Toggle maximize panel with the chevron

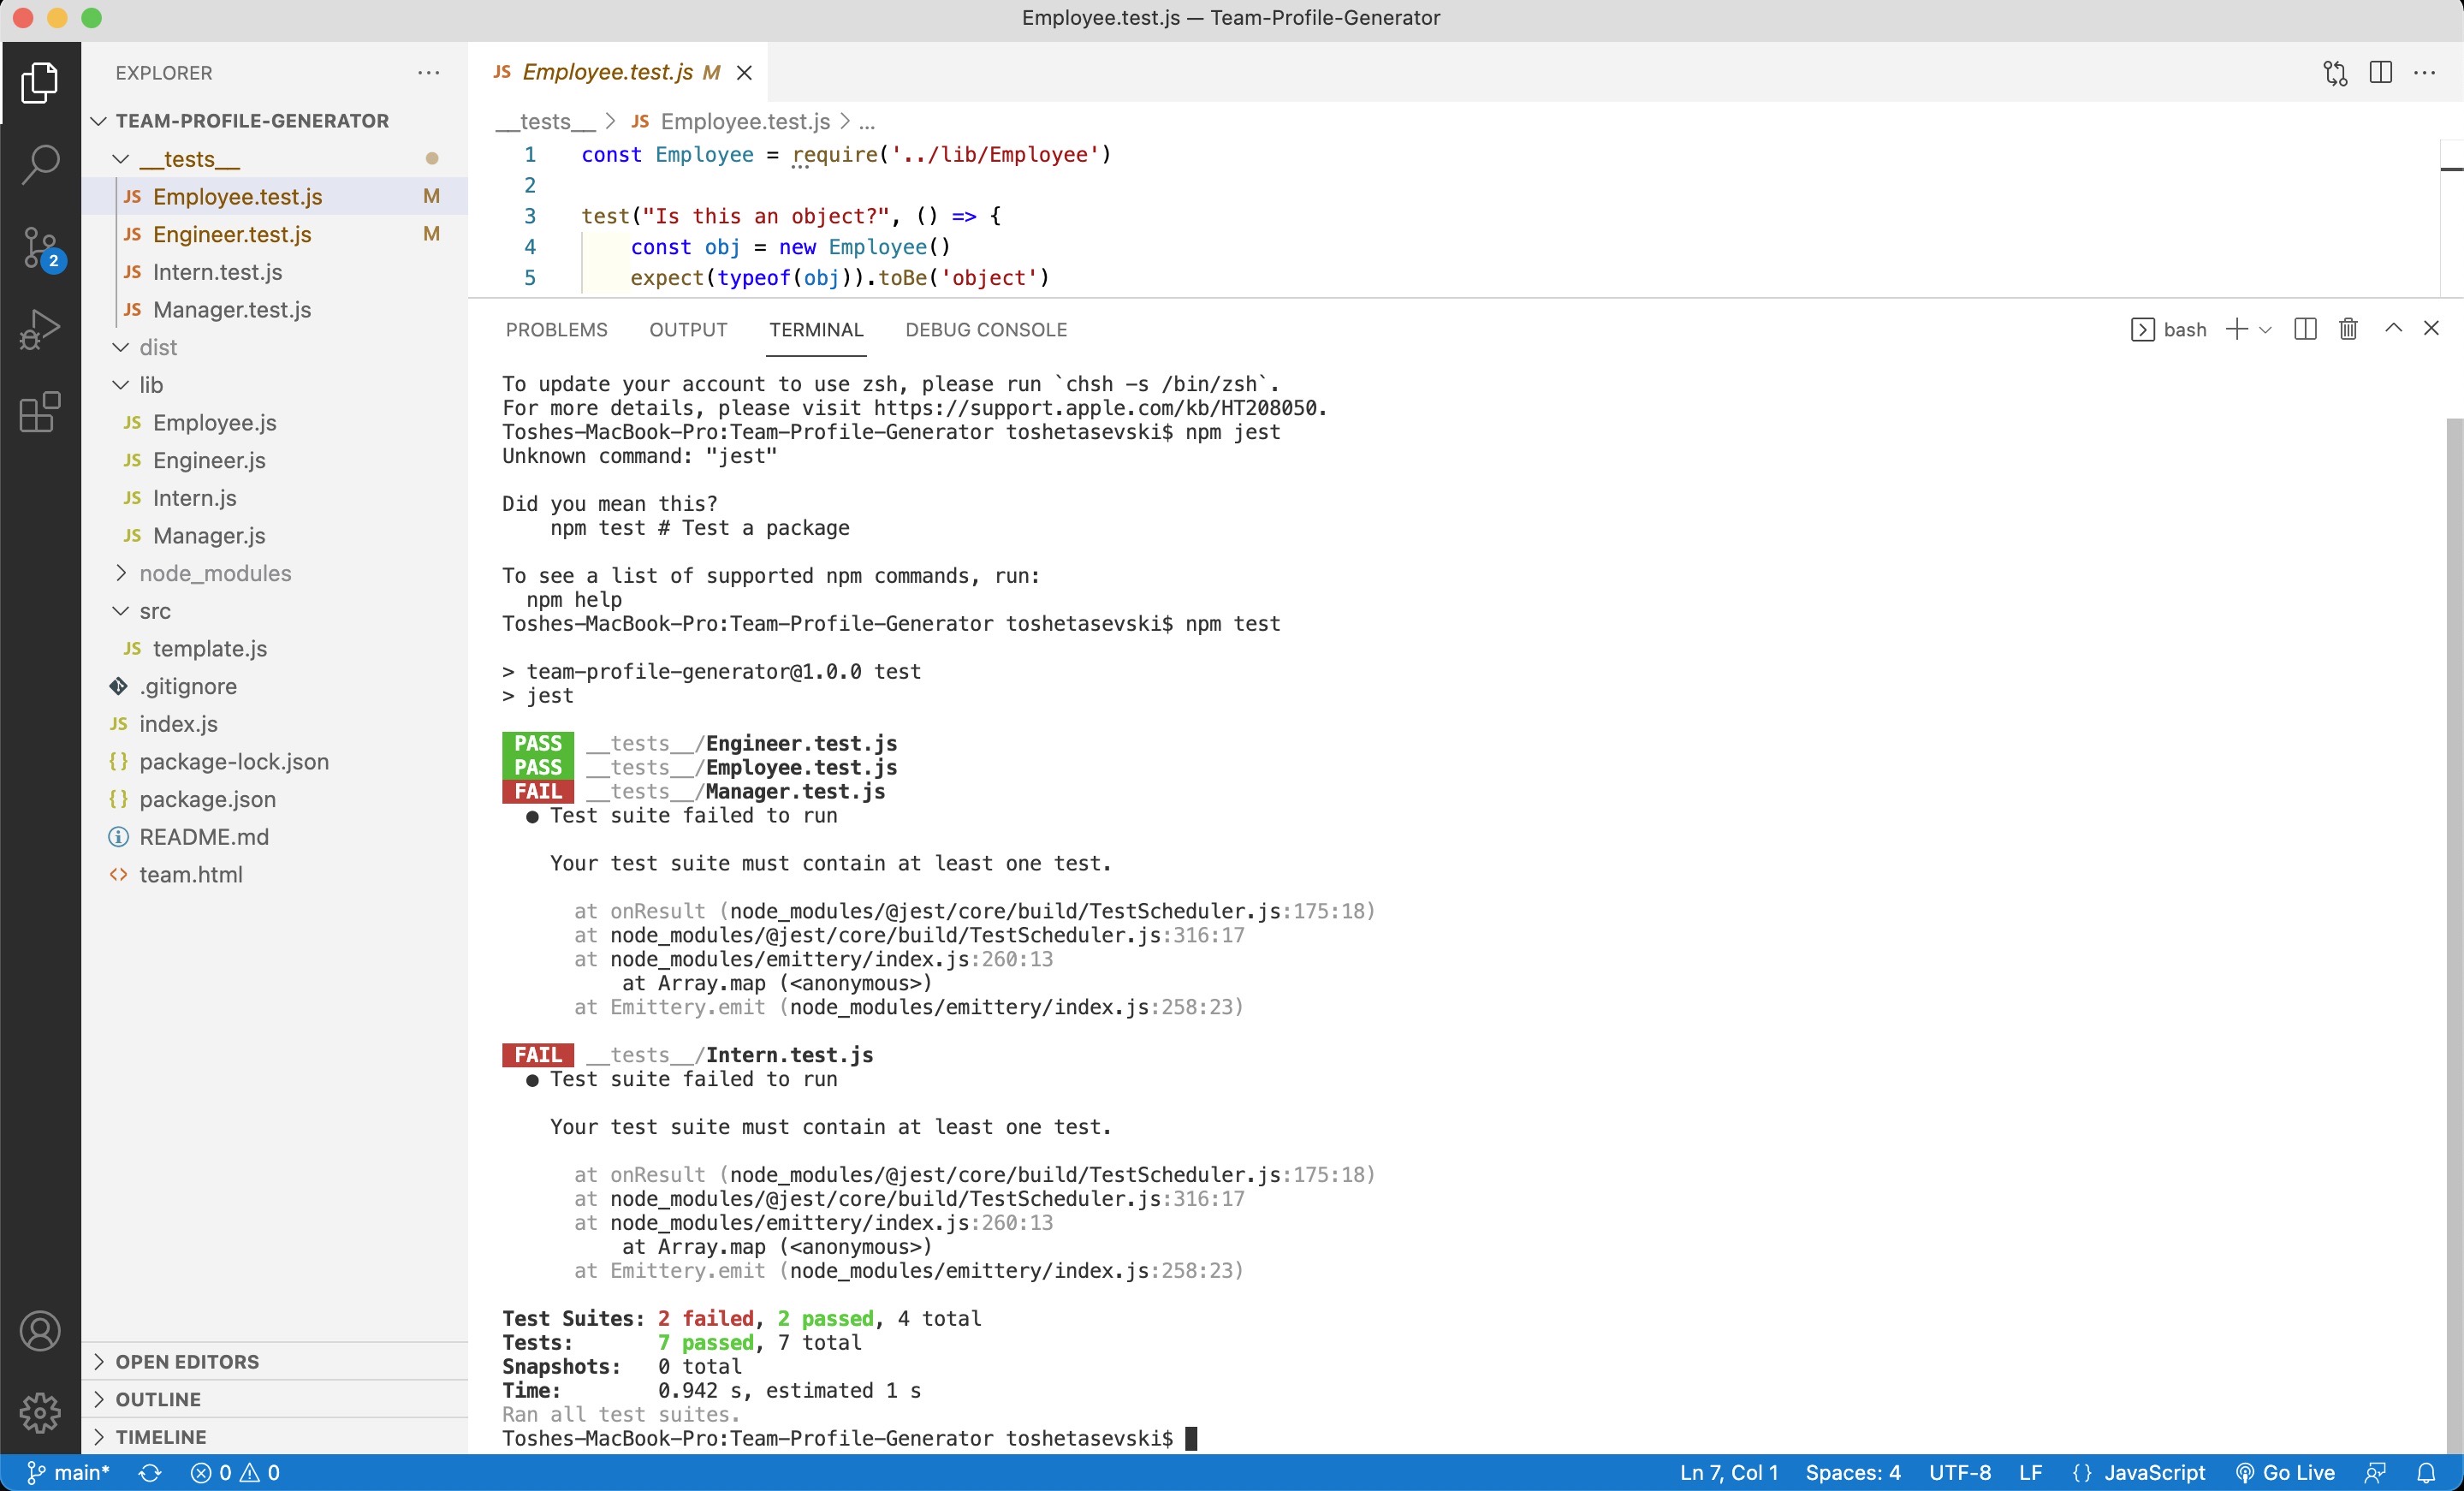tap(2393, 328)
